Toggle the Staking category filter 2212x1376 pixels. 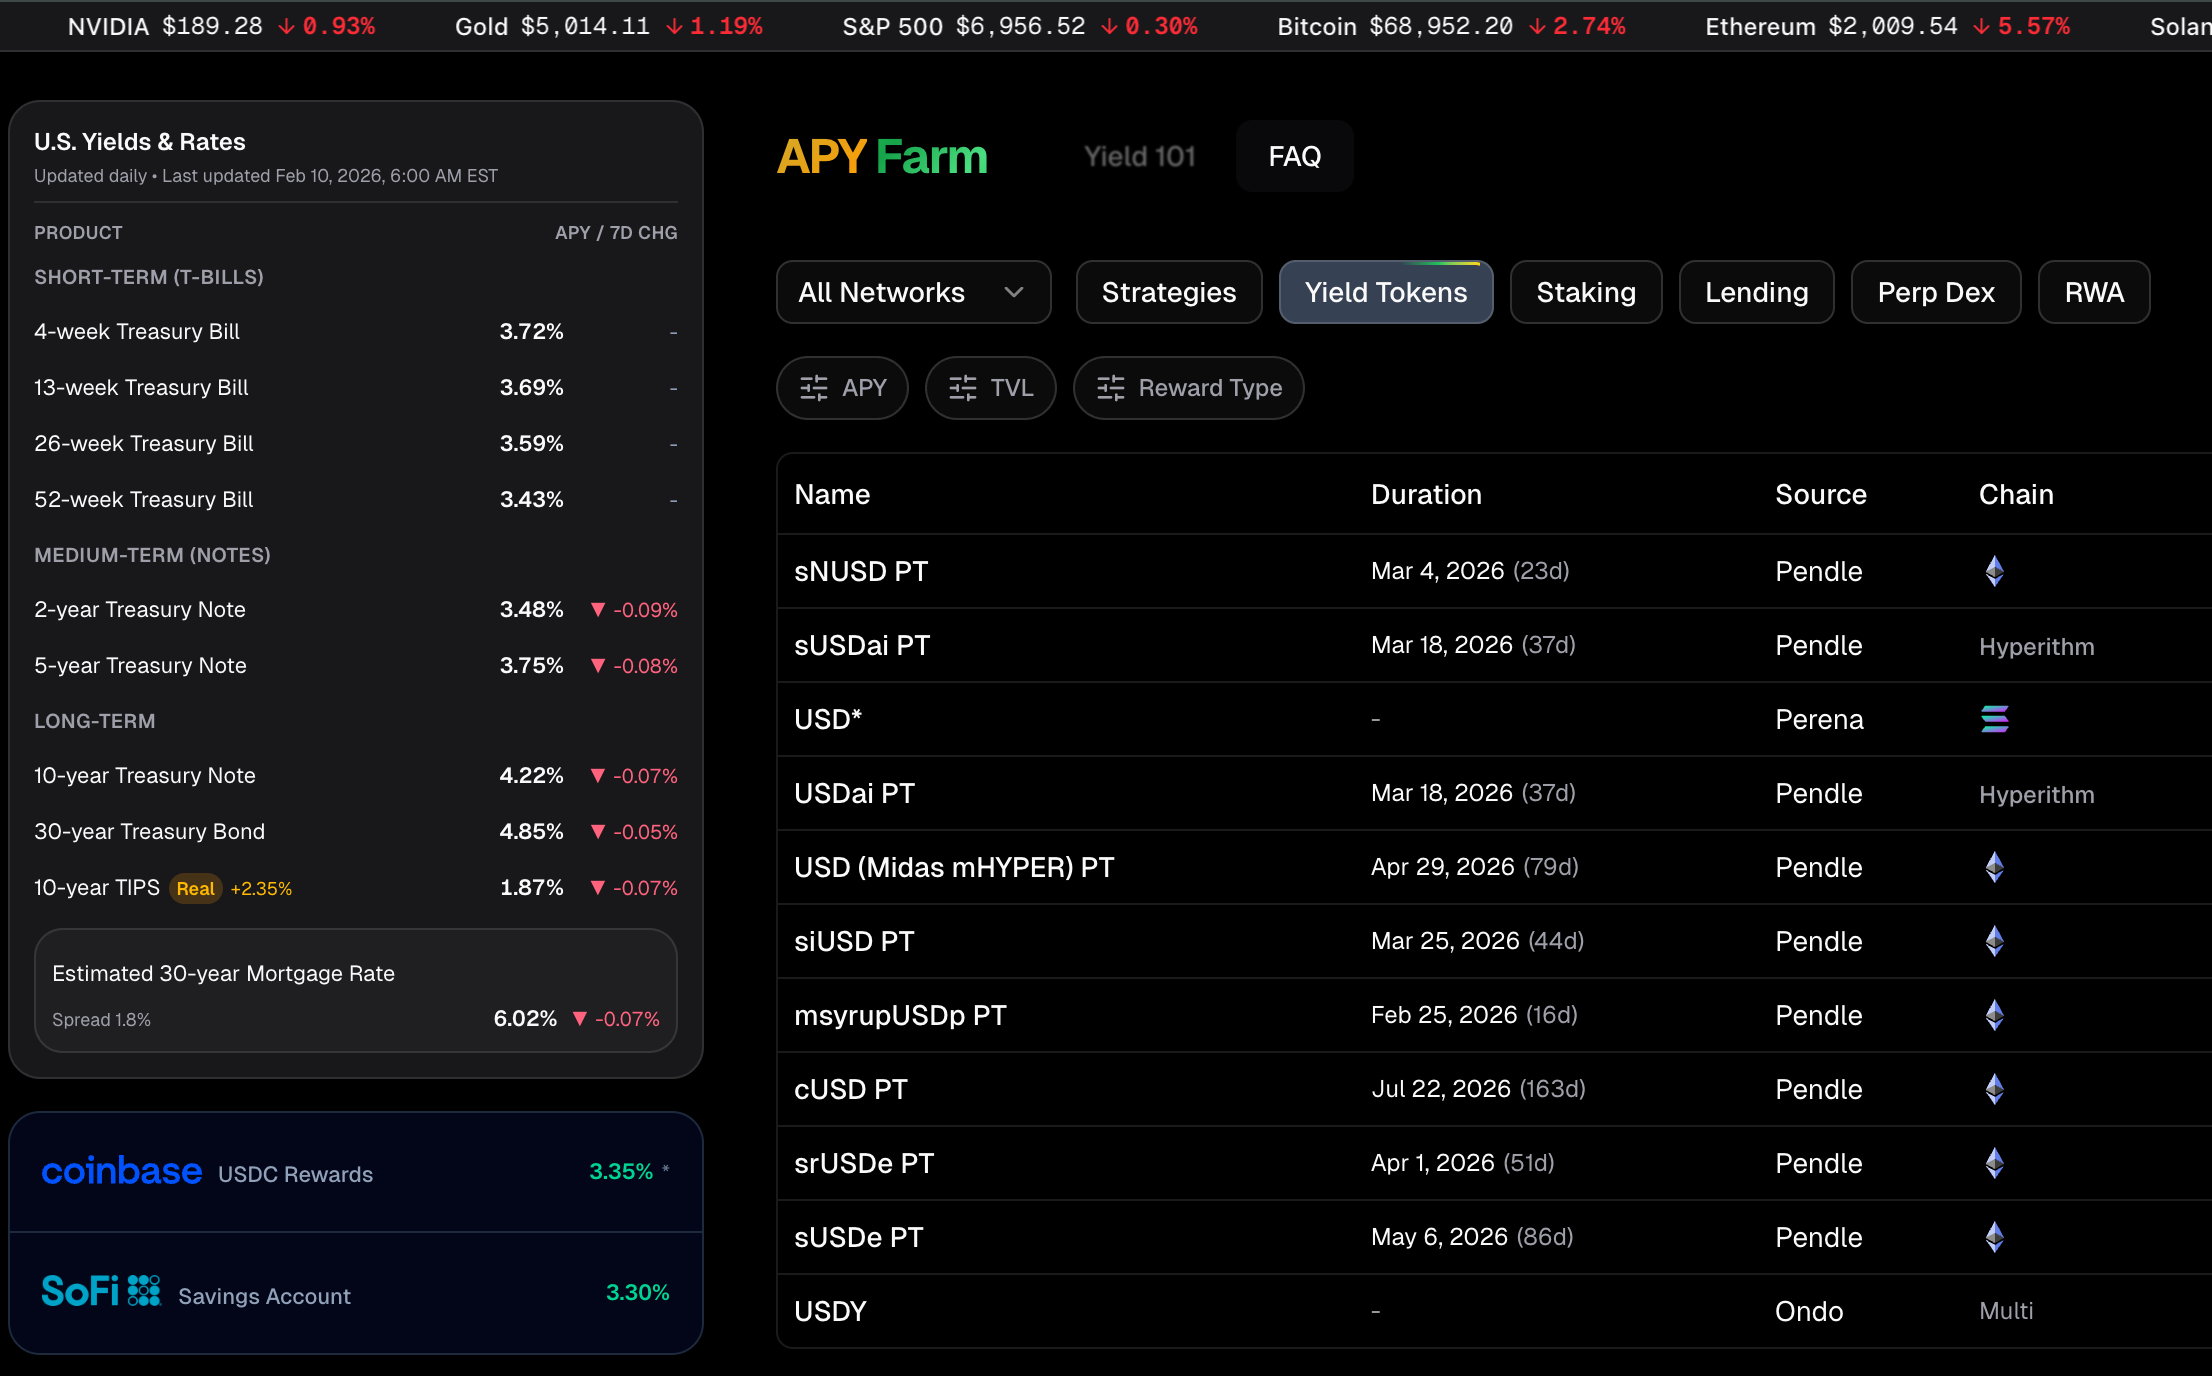pyautogui.click(x=1585, y=292)
